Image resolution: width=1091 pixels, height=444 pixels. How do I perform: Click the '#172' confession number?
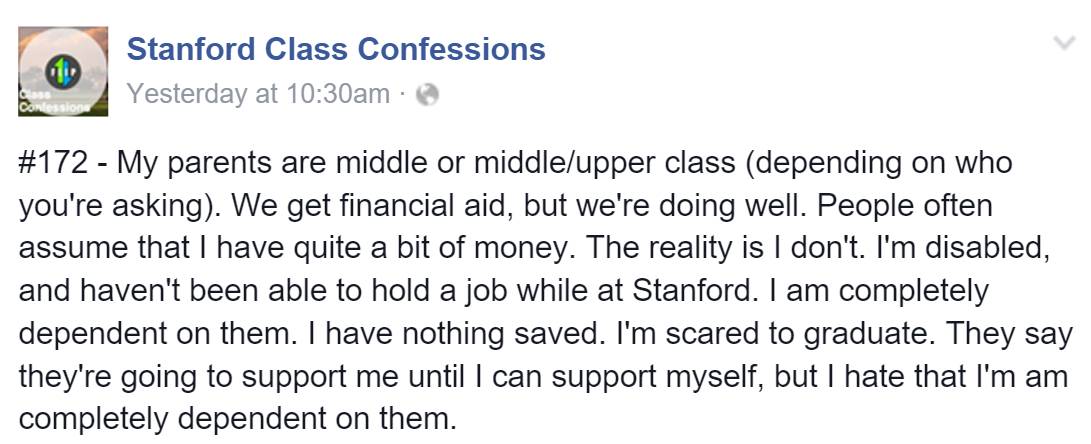click(x=53, y=164)
